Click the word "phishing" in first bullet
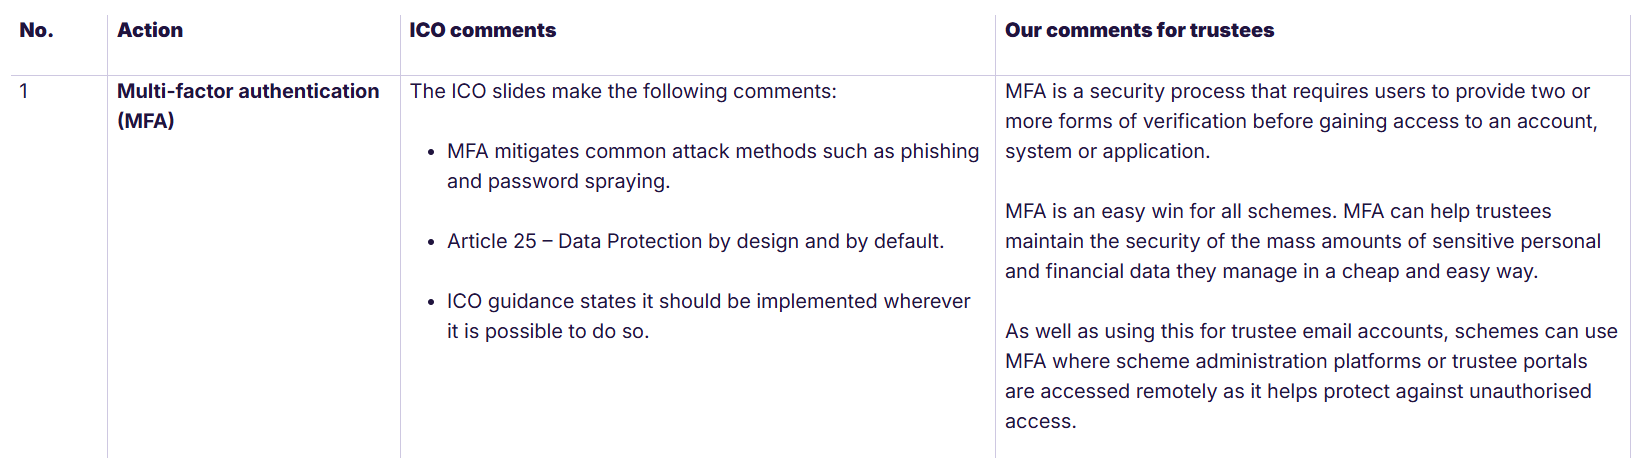 click(x=939, y=151)
